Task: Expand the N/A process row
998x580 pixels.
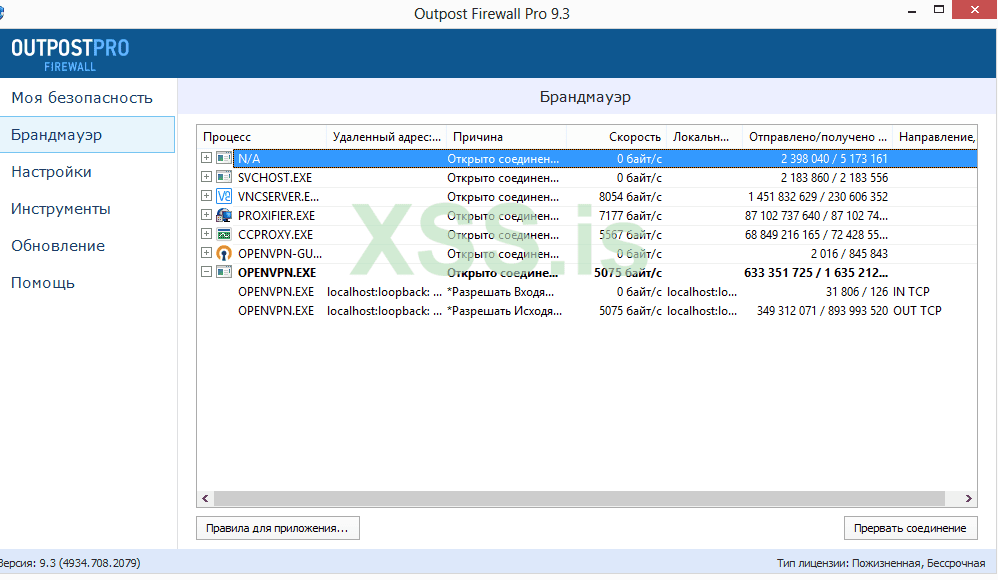Action: (x=206, y=157)
